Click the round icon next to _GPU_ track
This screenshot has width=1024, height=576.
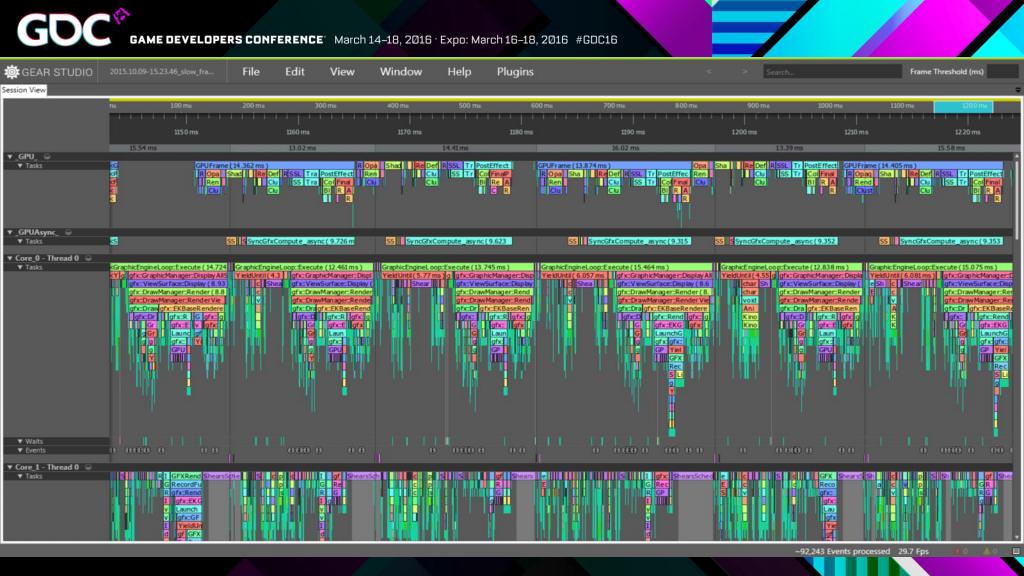(x=46, y=157)
